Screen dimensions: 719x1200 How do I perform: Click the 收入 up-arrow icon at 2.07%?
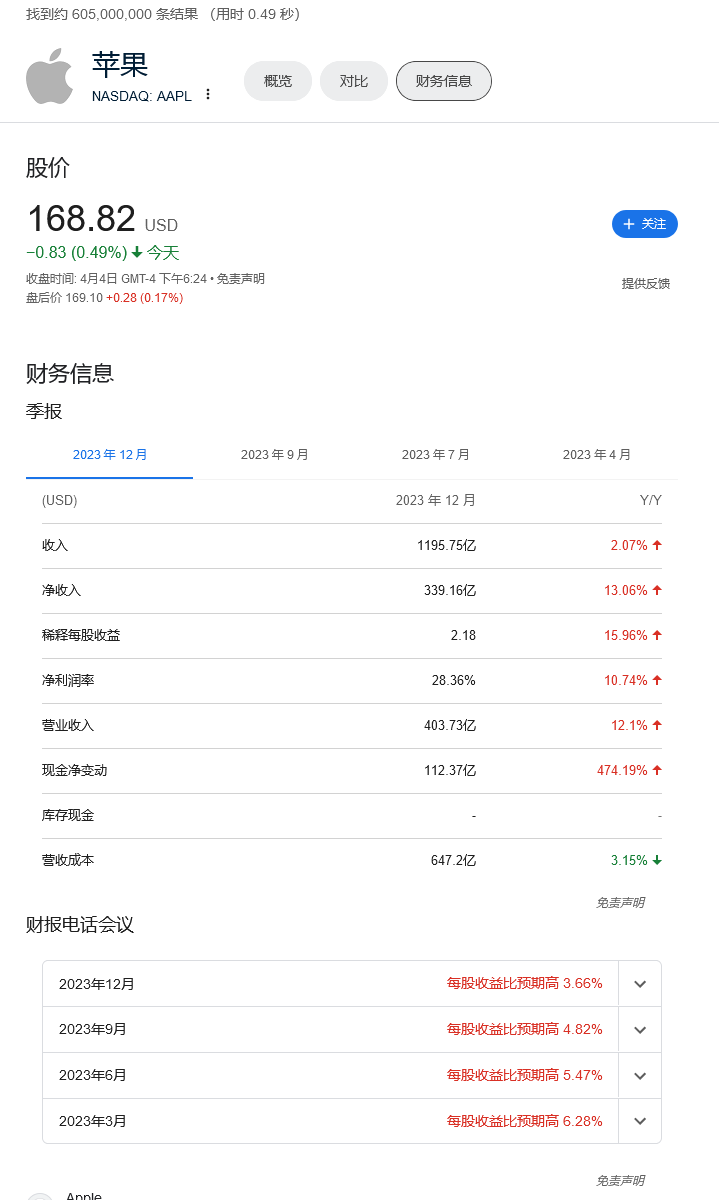657,545
